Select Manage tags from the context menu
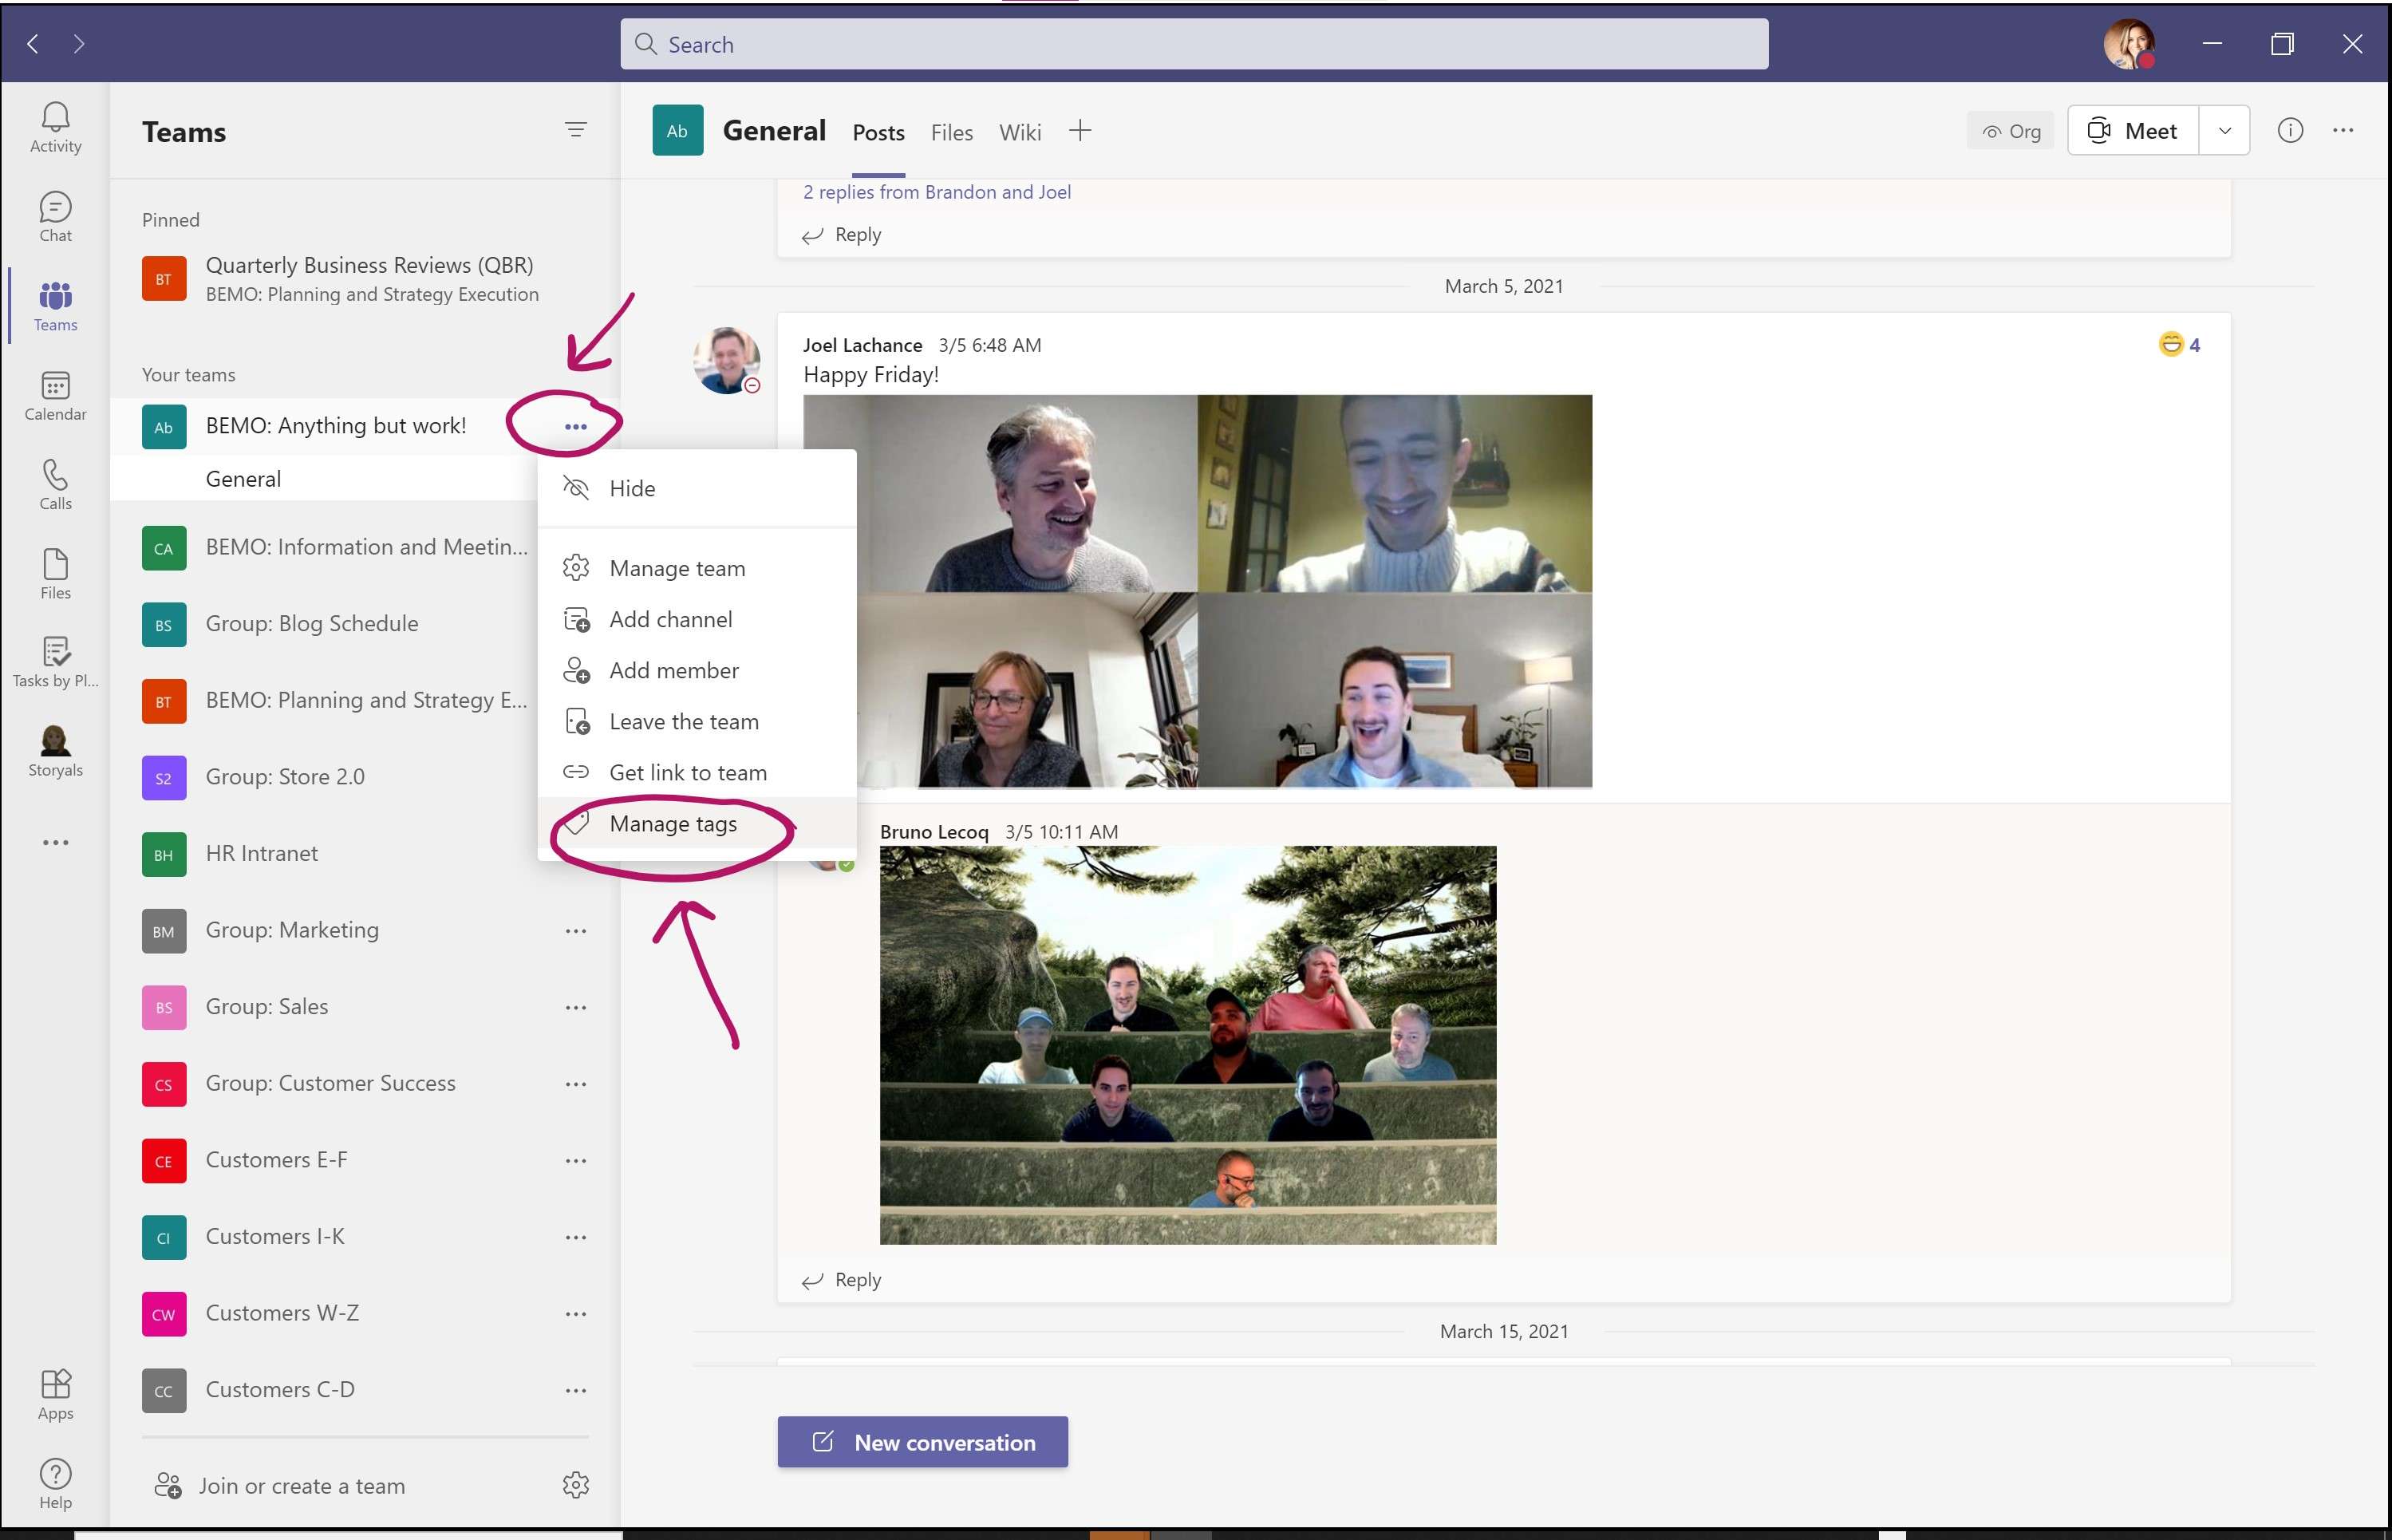This screenshot has width=2392, height=1540. click(697, 824)
